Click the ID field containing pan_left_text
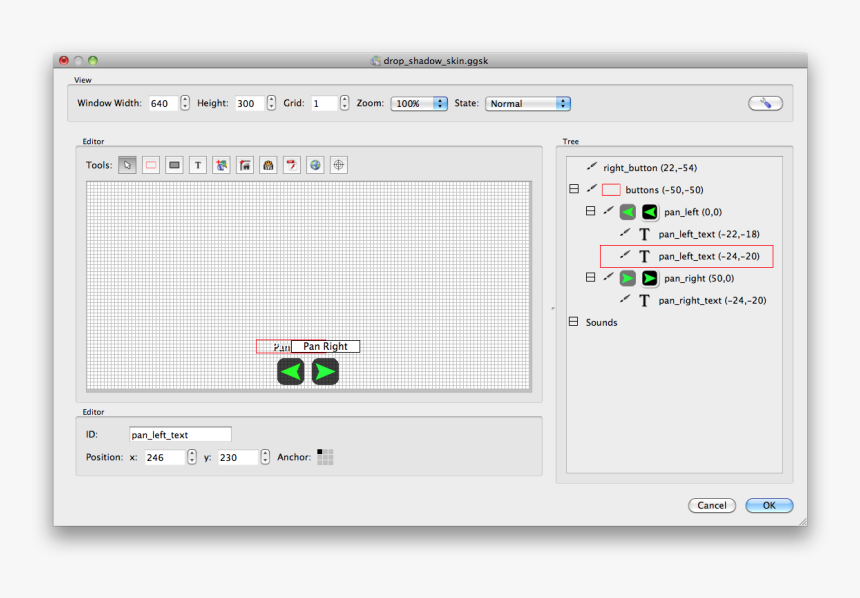 (x=180, y=435)
